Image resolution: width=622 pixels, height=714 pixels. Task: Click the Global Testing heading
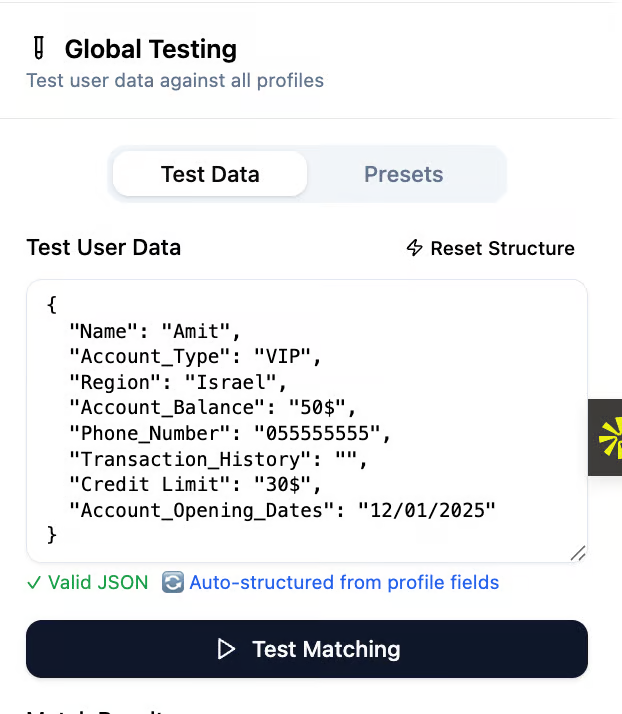150,48
